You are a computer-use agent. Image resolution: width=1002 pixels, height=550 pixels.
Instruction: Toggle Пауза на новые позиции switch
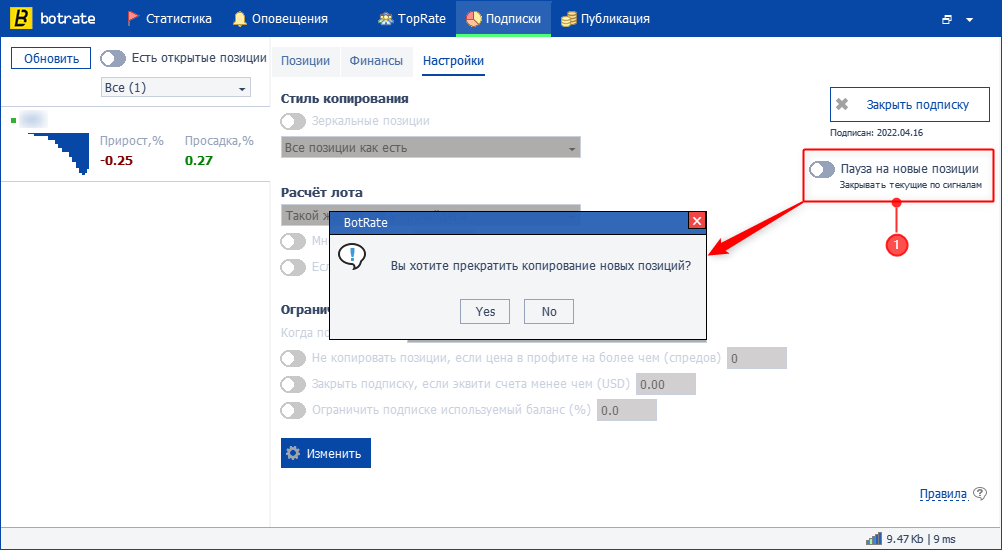pos(822,169)
